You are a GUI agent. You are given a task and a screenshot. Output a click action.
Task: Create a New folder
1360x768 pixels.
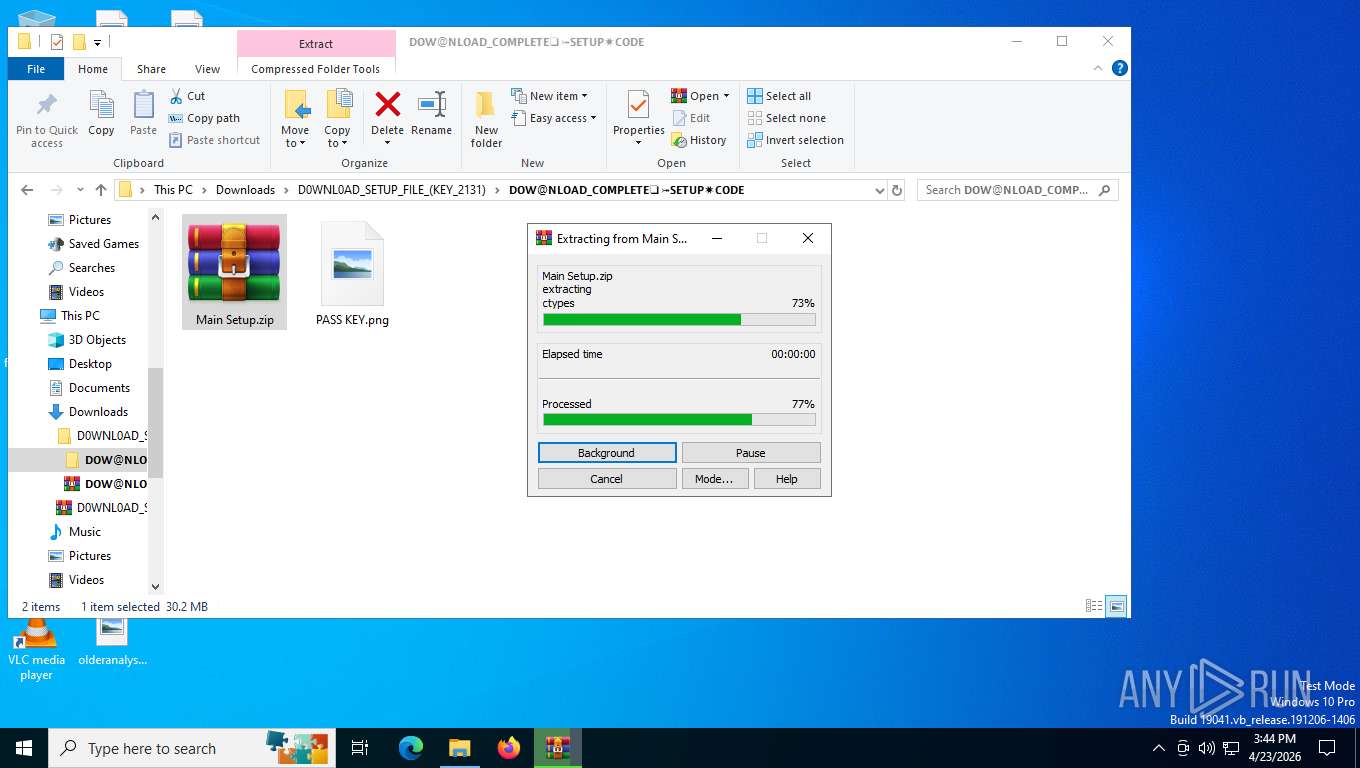click(486, 120)
